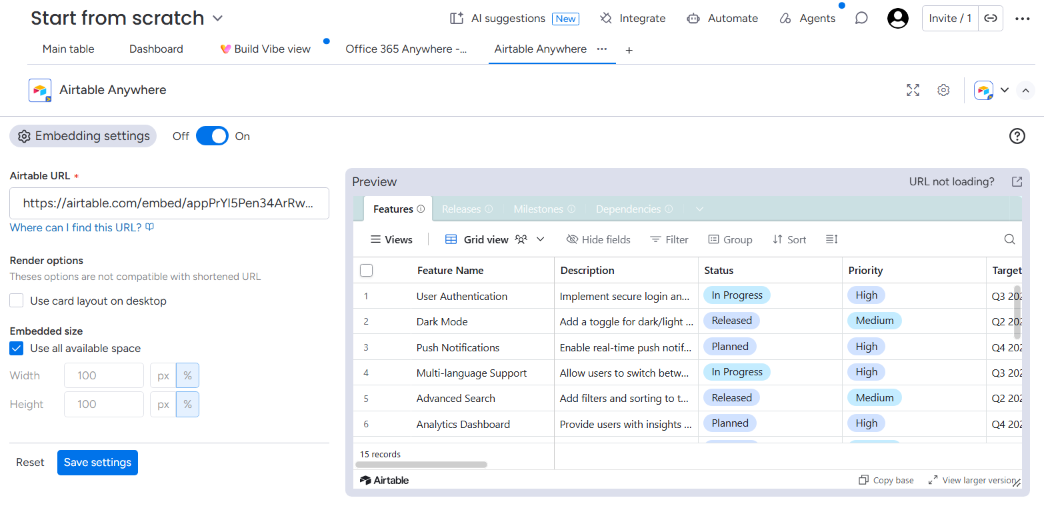1044x507 pixels.
Task: Copy board link icon next to Invite
Action: pyautogui.click(x=991, y=19)
